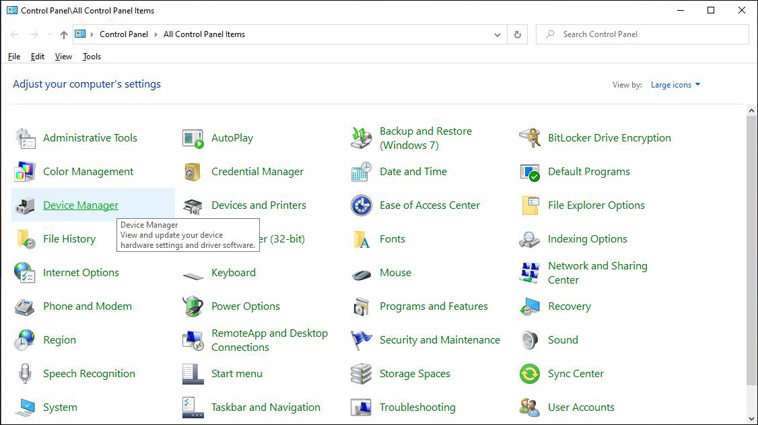
Task: Open the Sync Center icon
Action: 530,374
